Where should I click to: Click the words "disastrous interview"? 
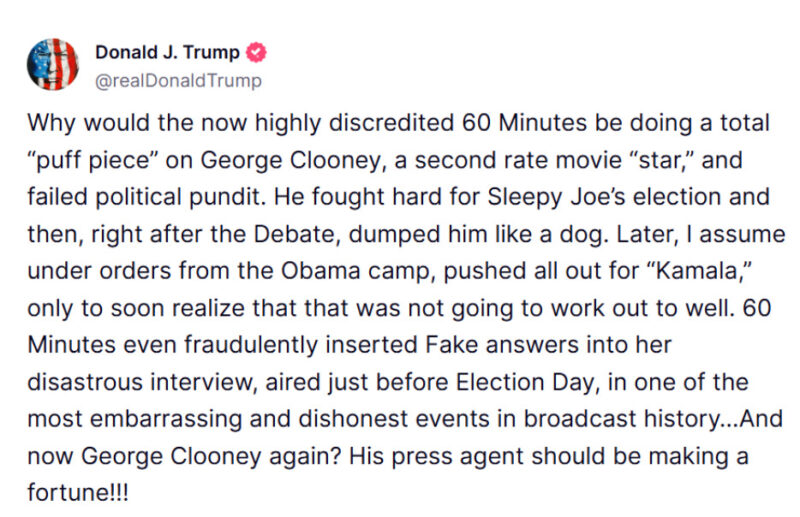[142, 383]
